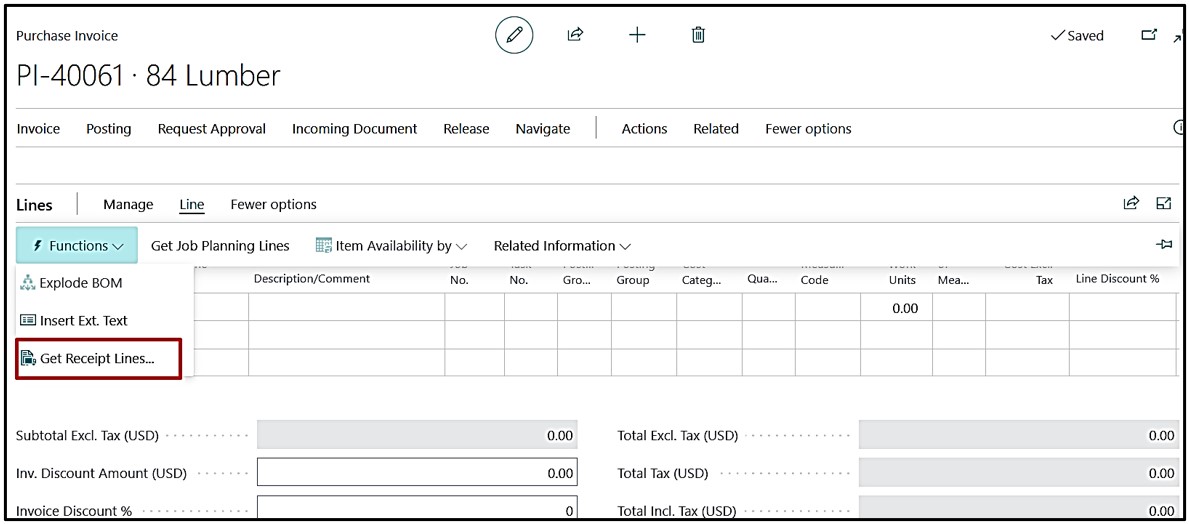This screenshot has height=524, width=1189.
Task: Open invoice in new window icon
Action: coord(1149,35)
